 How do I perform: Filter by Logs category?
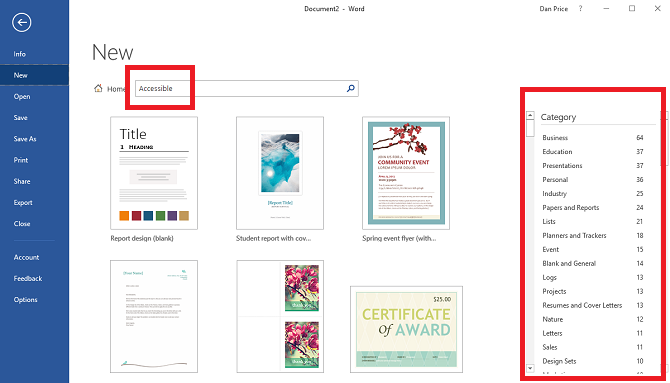[593, 277]
